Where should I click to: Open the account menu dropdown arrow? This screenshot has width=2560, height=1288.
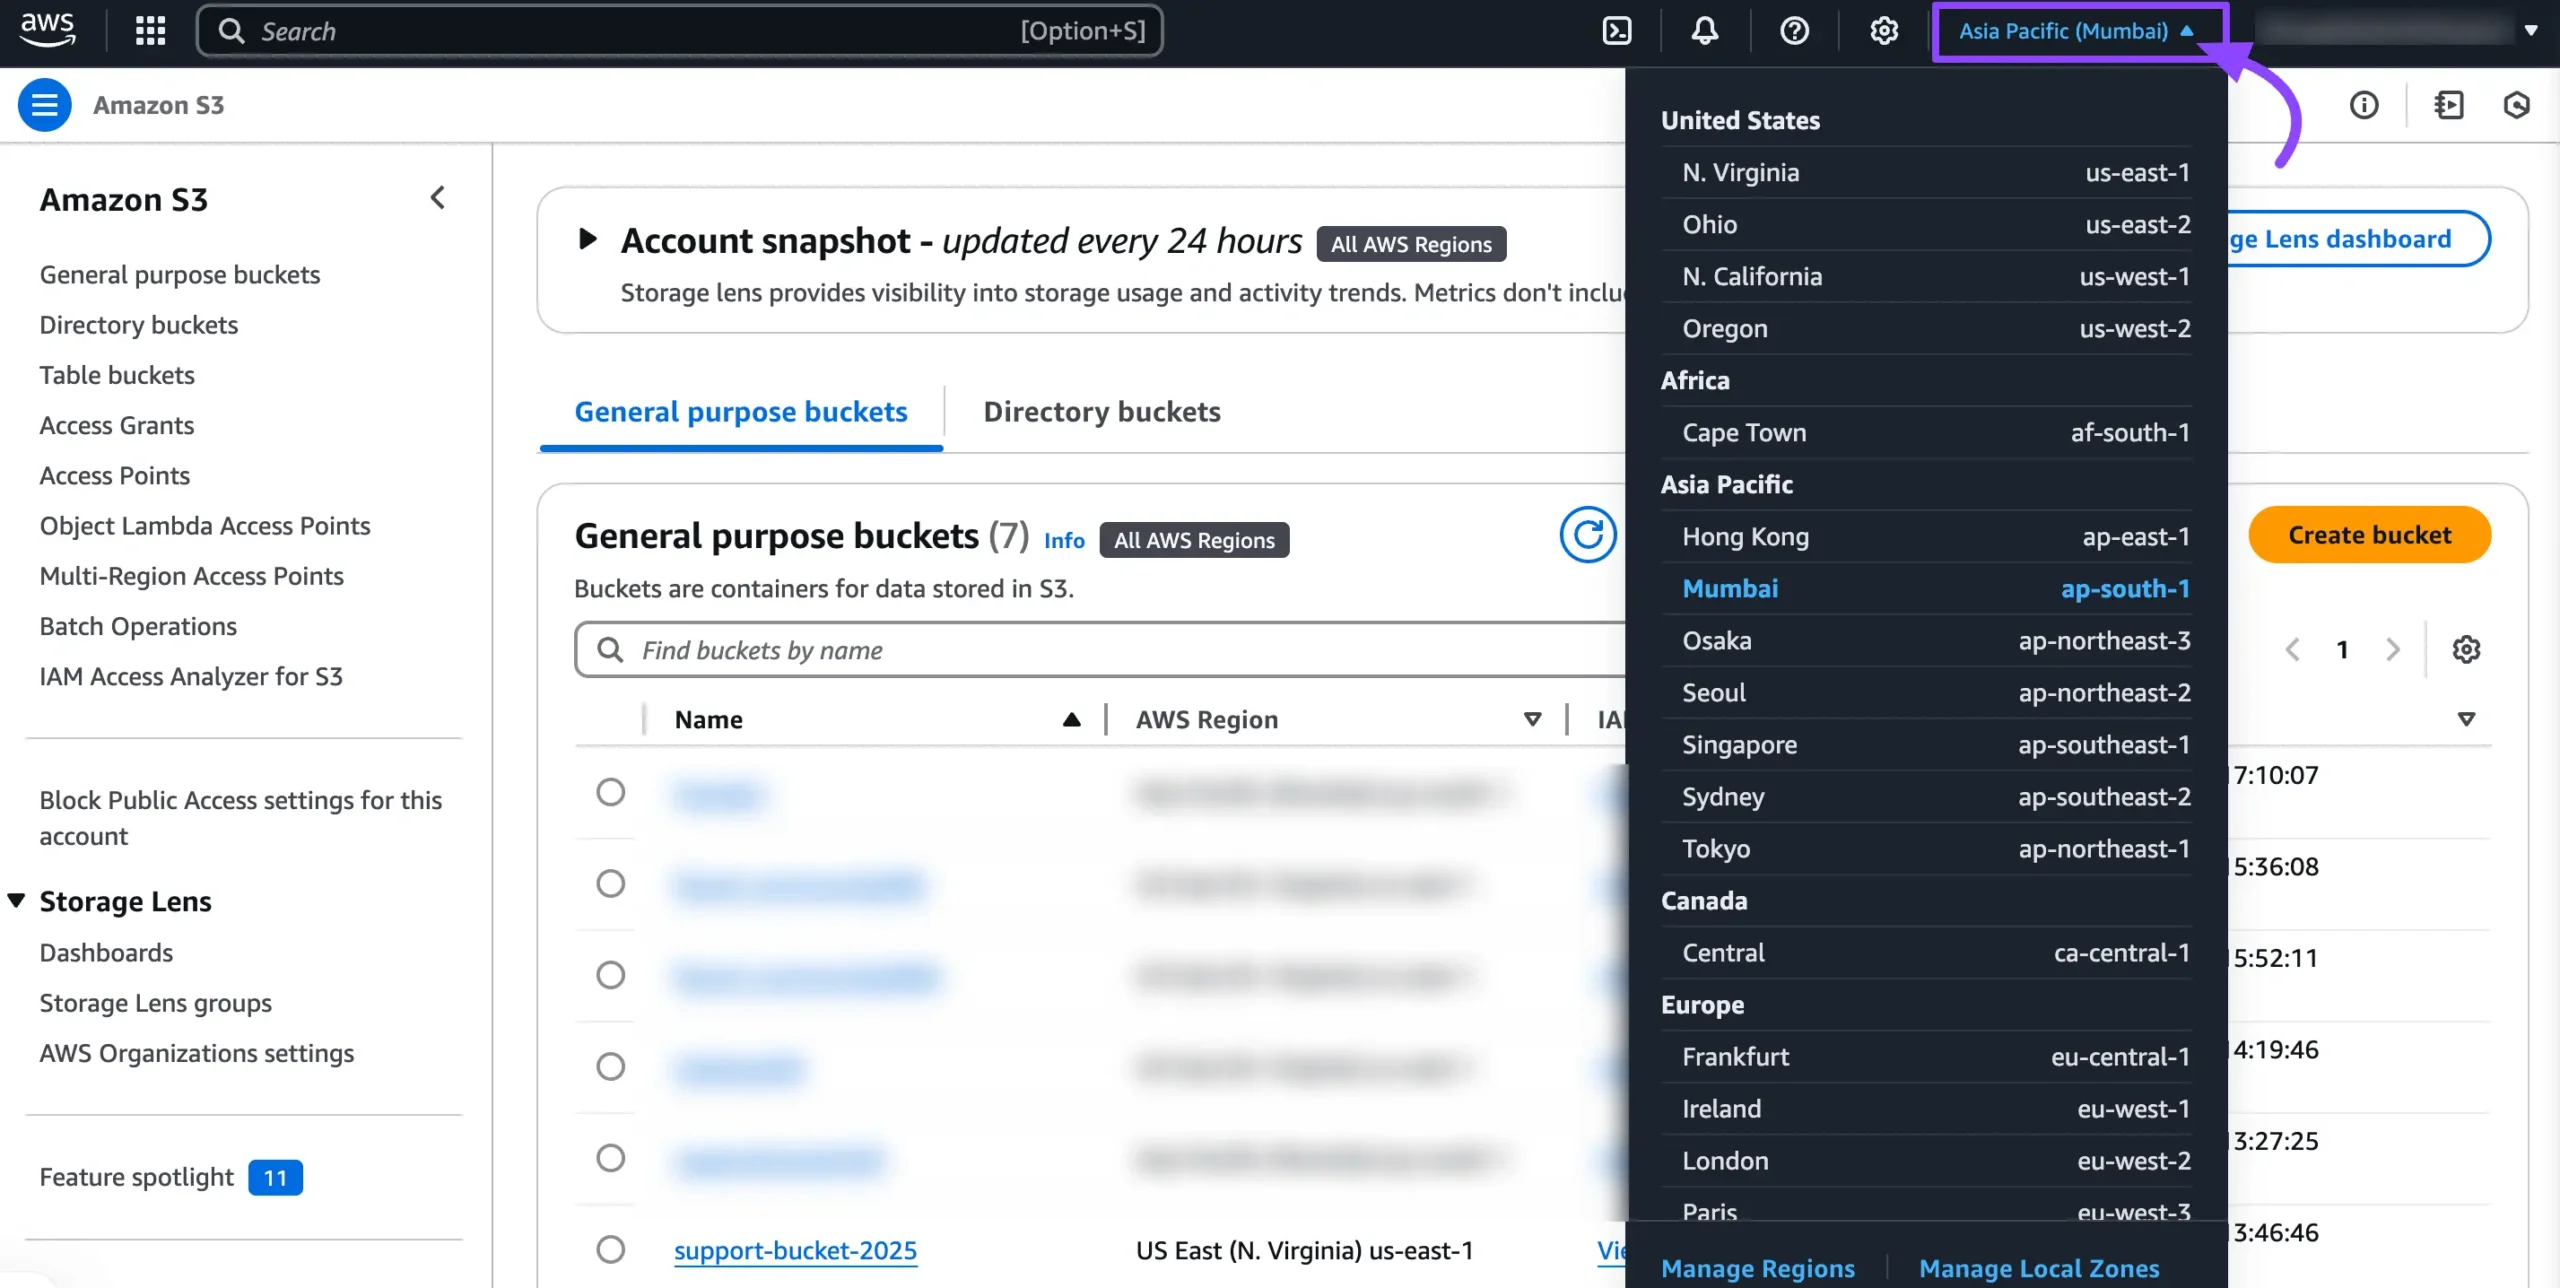2530,31
